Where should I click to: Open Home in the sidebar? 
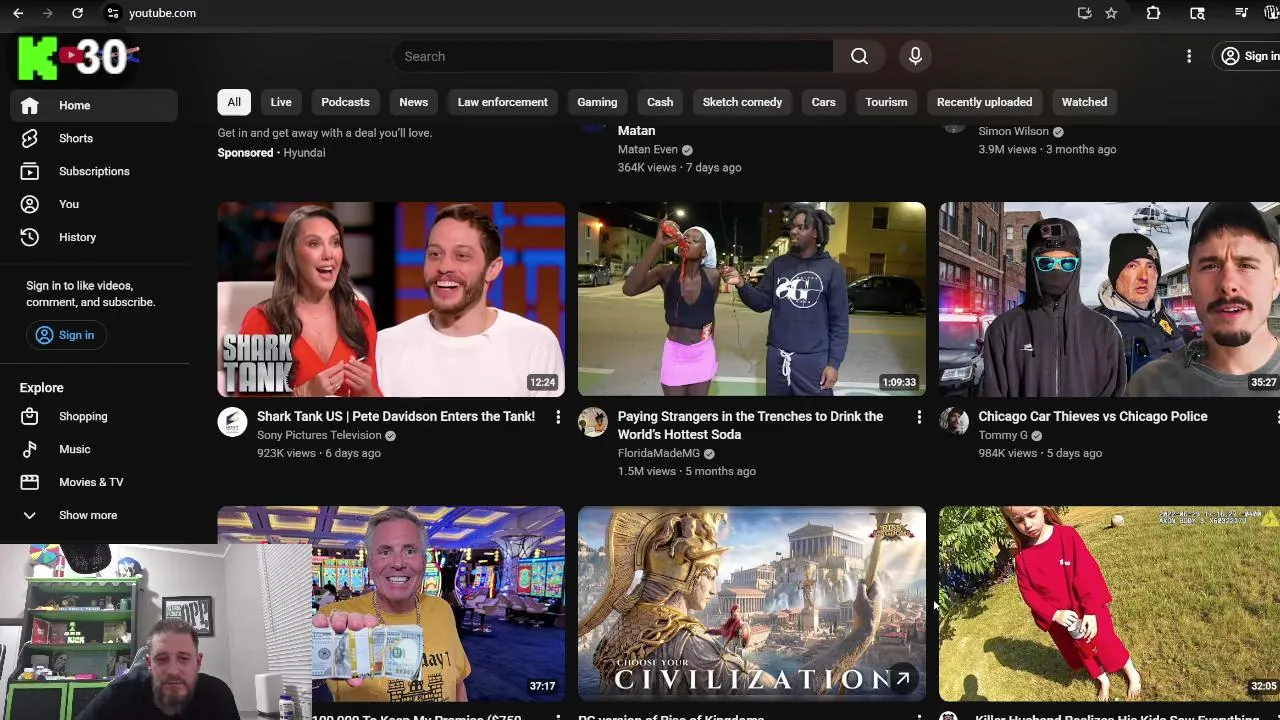94,105
